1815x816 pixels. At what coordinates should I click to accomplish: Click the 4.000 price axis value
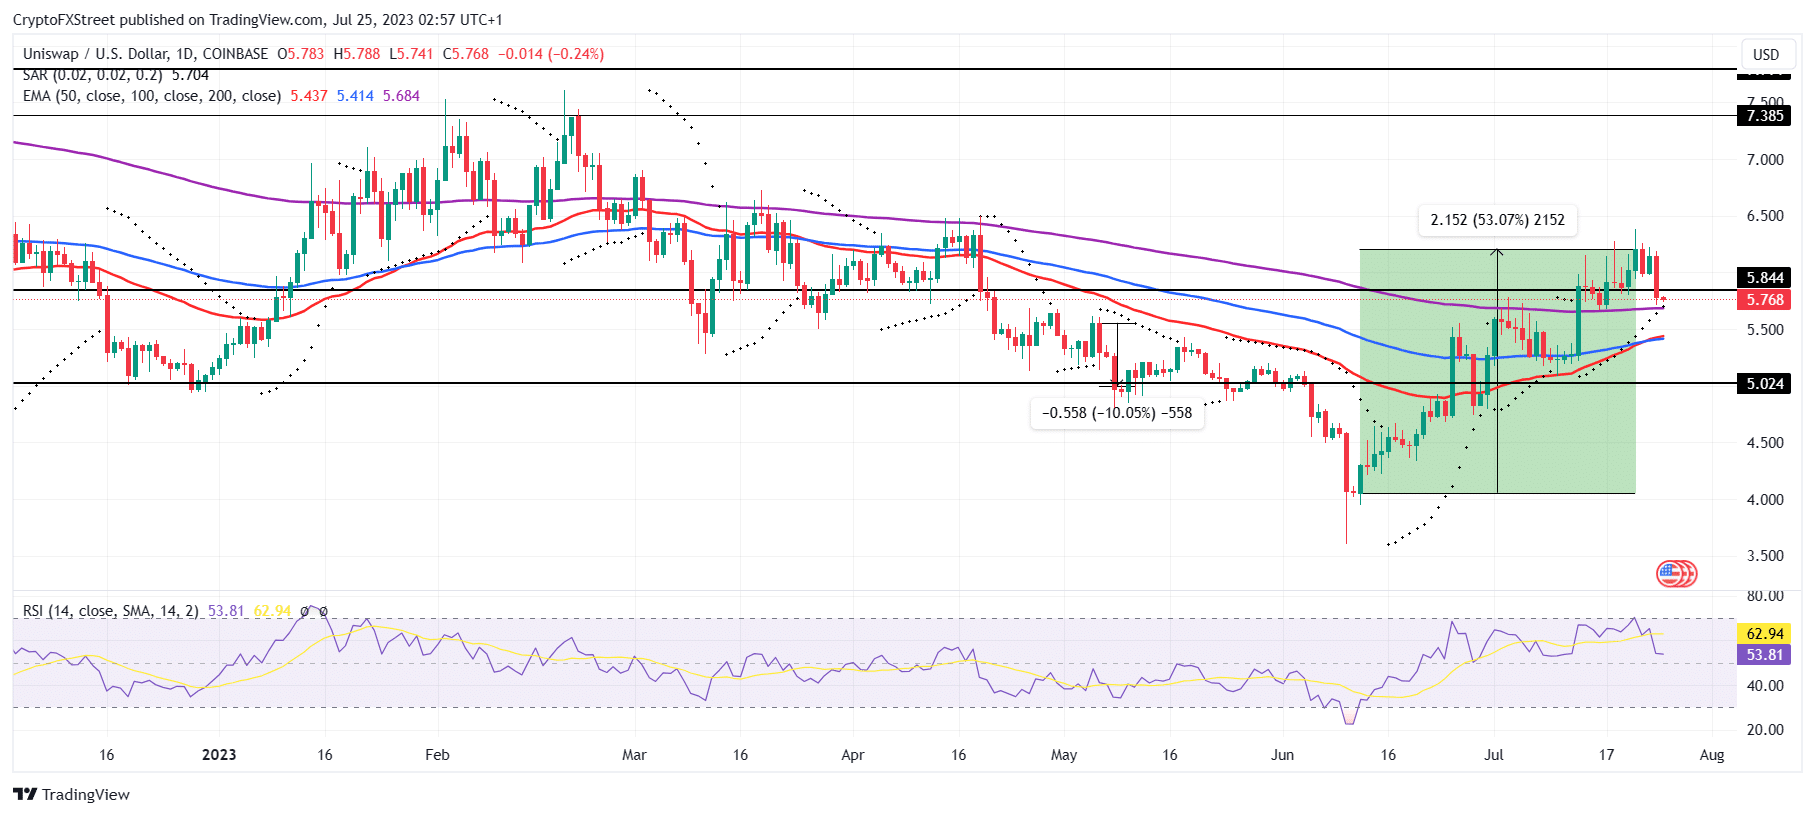1765,500
